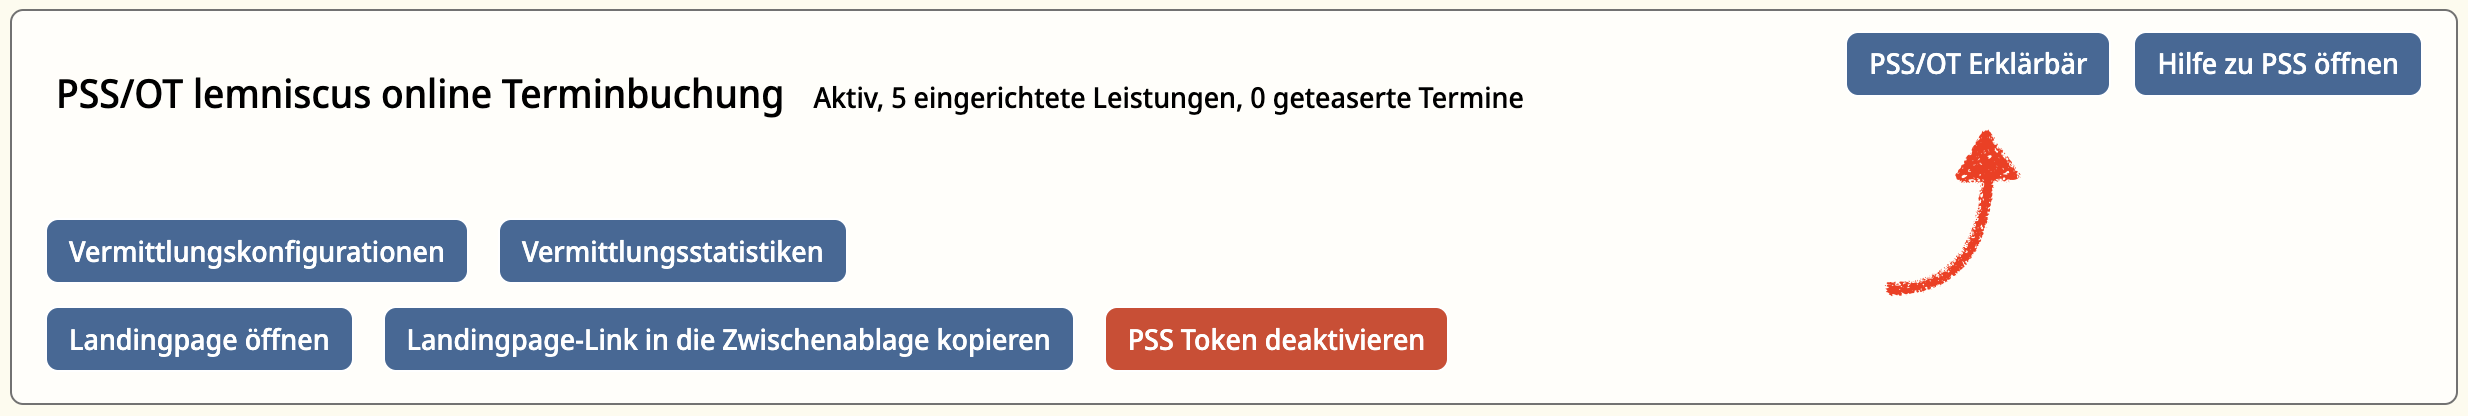Screen dimensions: 2468x416
Task: Deactivate the PSS Token with the red button
Action: [x=1276, y=339]
